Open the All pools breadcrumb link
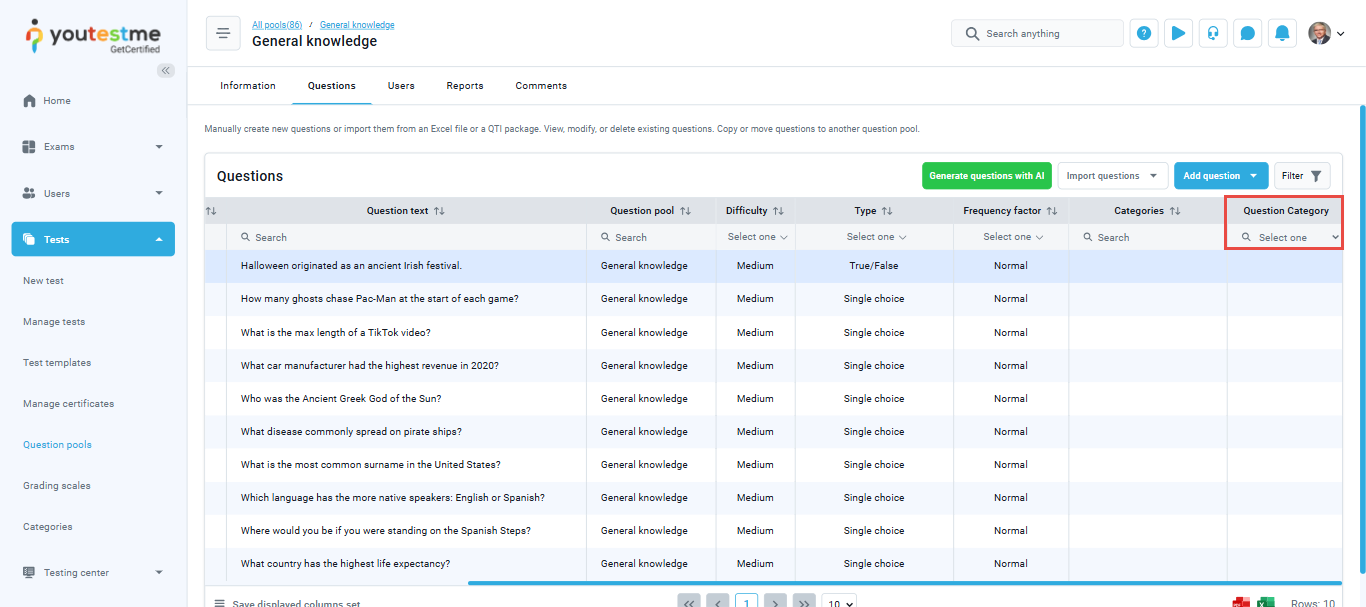The image size is (1366, 607). tap(276, 25)
